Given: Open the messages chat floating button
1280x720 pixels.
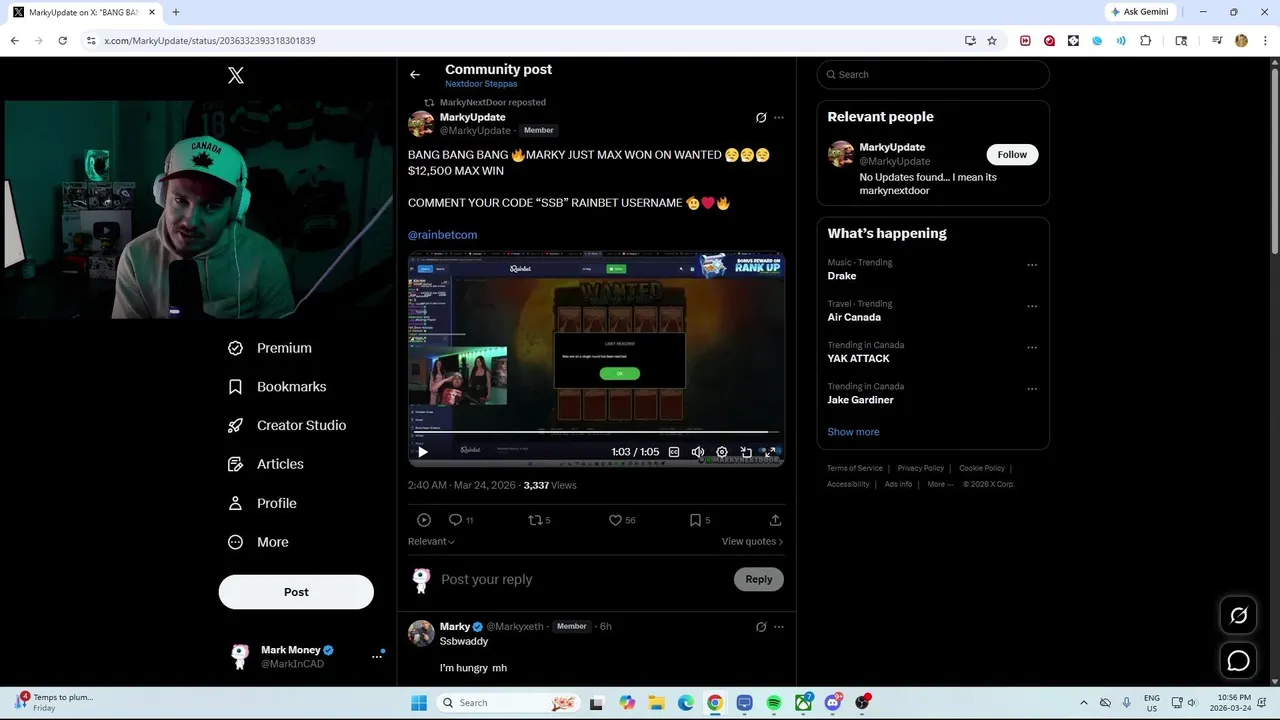Looking at the screenshot, I should 1238,661.
